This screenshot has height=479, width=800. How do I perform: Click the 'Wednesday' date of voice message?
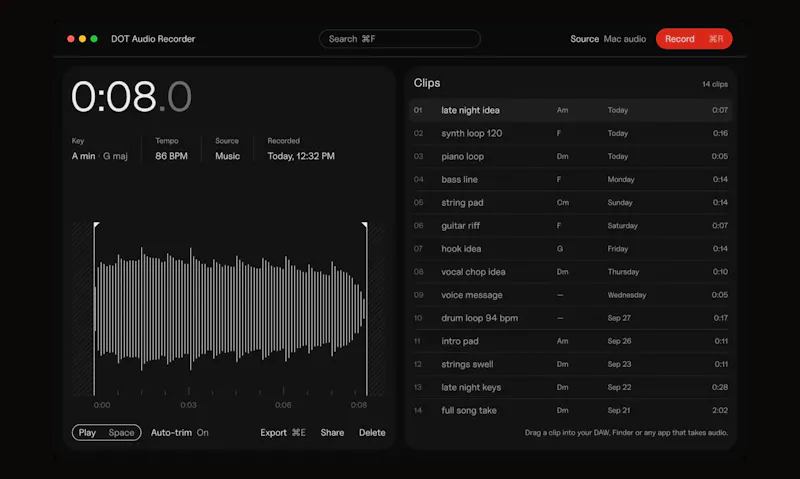click(627, 295)
